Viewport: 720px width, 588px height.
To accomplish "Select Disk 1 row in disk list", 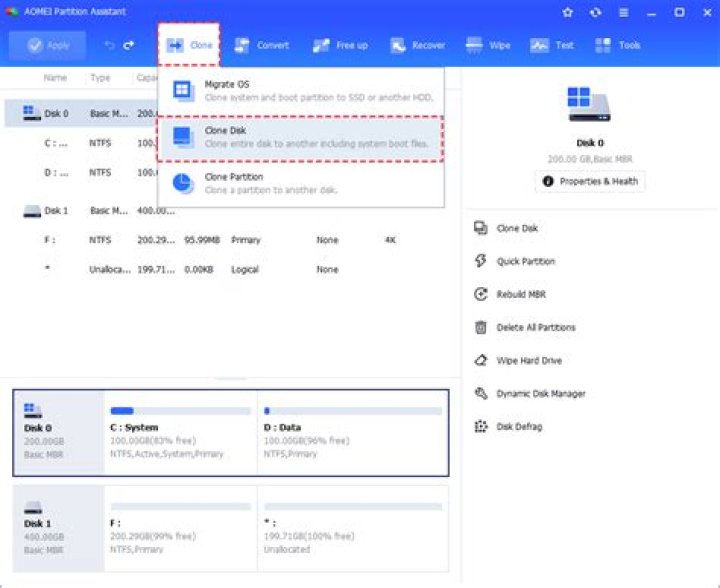I will point(57,211).
